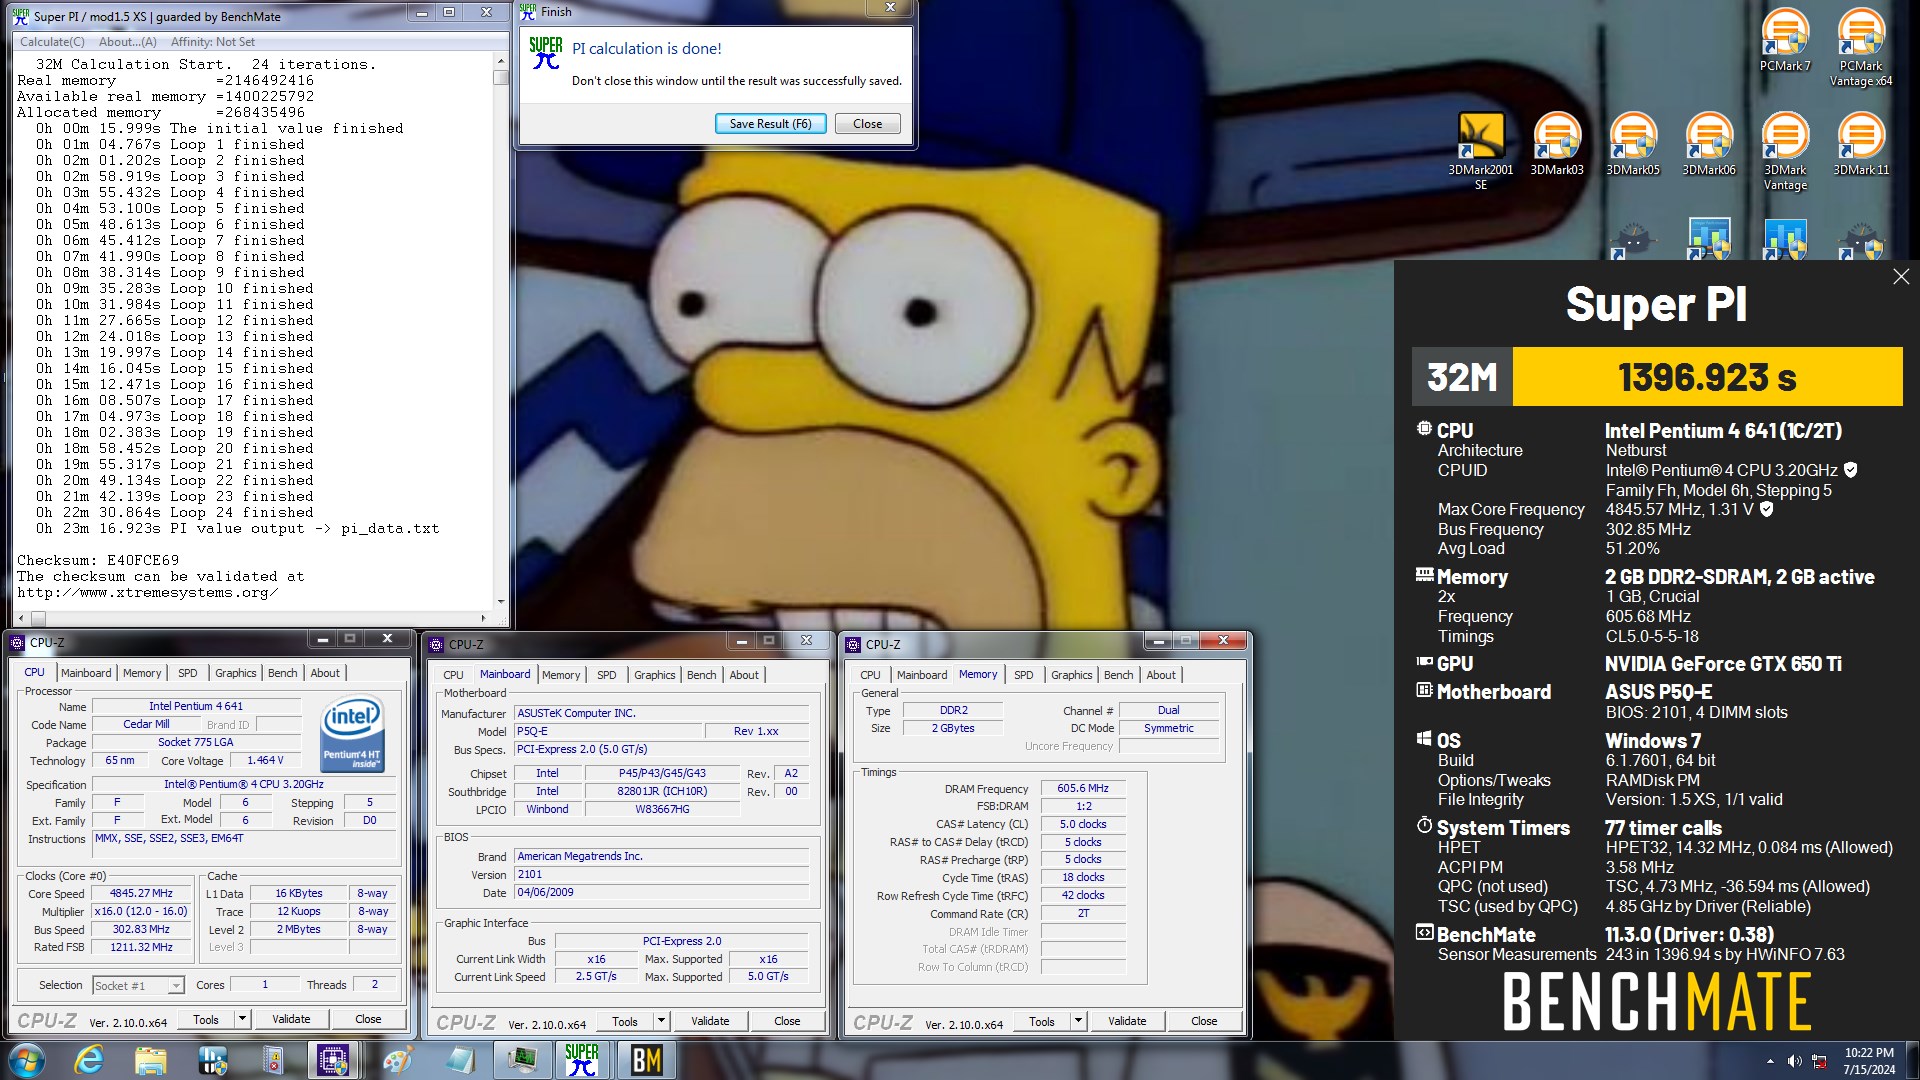
Task: Open Paint from the taskbar
Action: [x=397, y=1060]
